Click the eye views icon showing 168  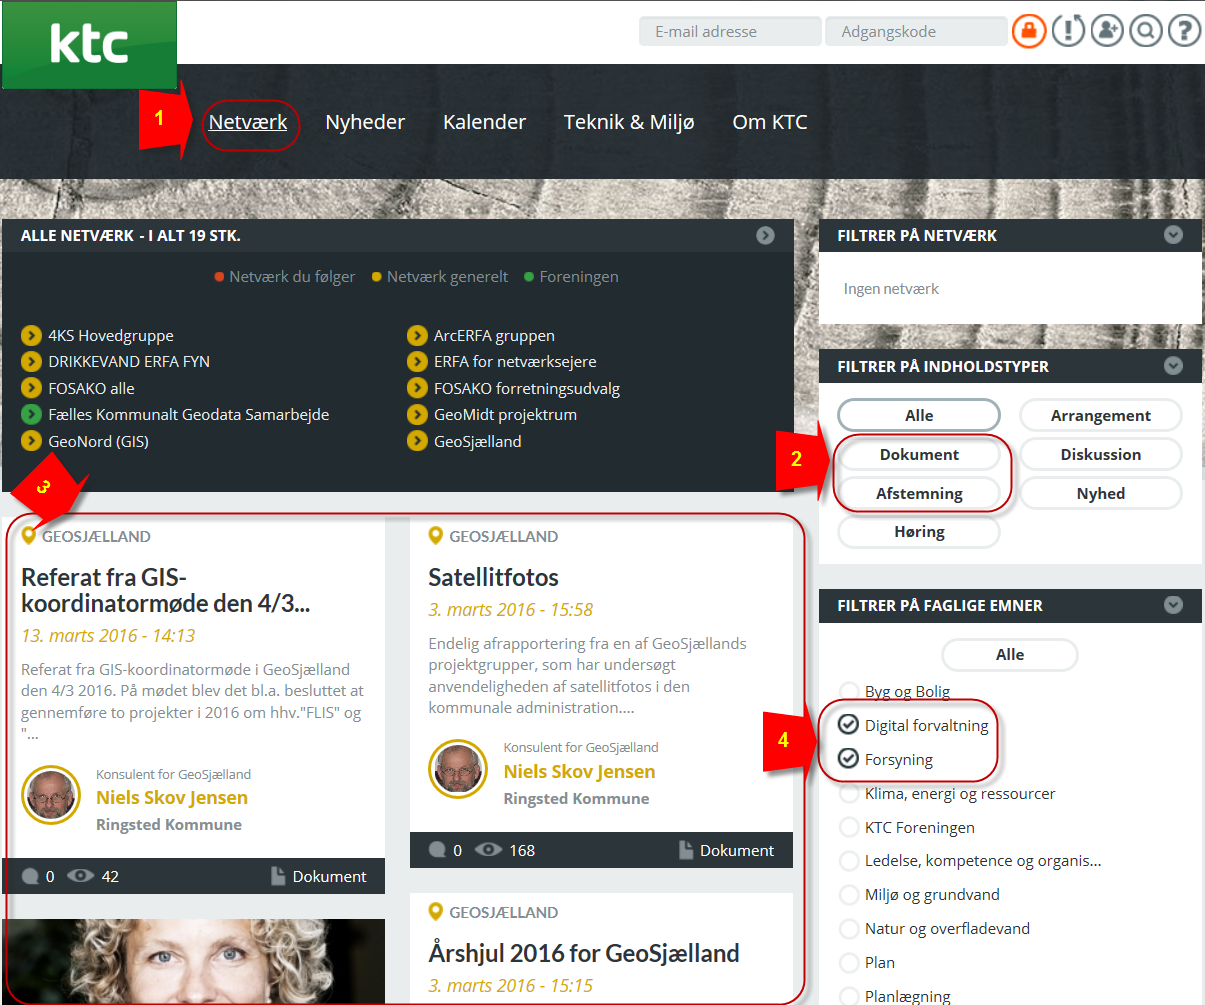488,850
